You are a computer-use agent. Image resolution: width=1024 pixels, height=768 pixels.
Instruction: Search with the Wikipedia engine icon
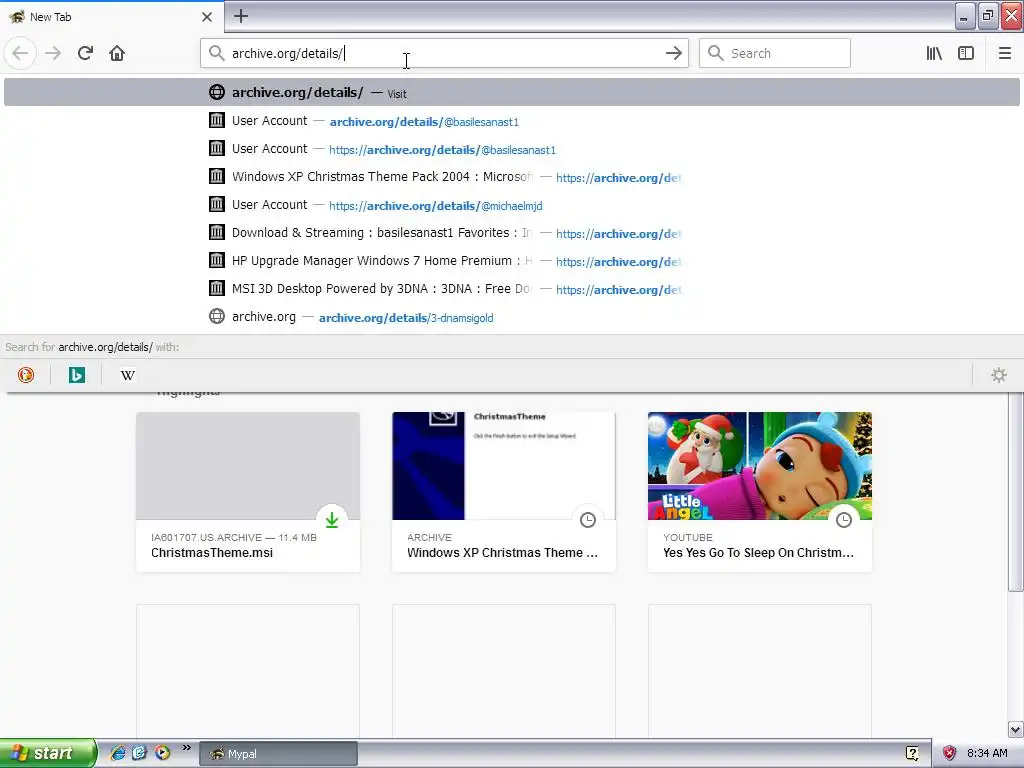127,375
